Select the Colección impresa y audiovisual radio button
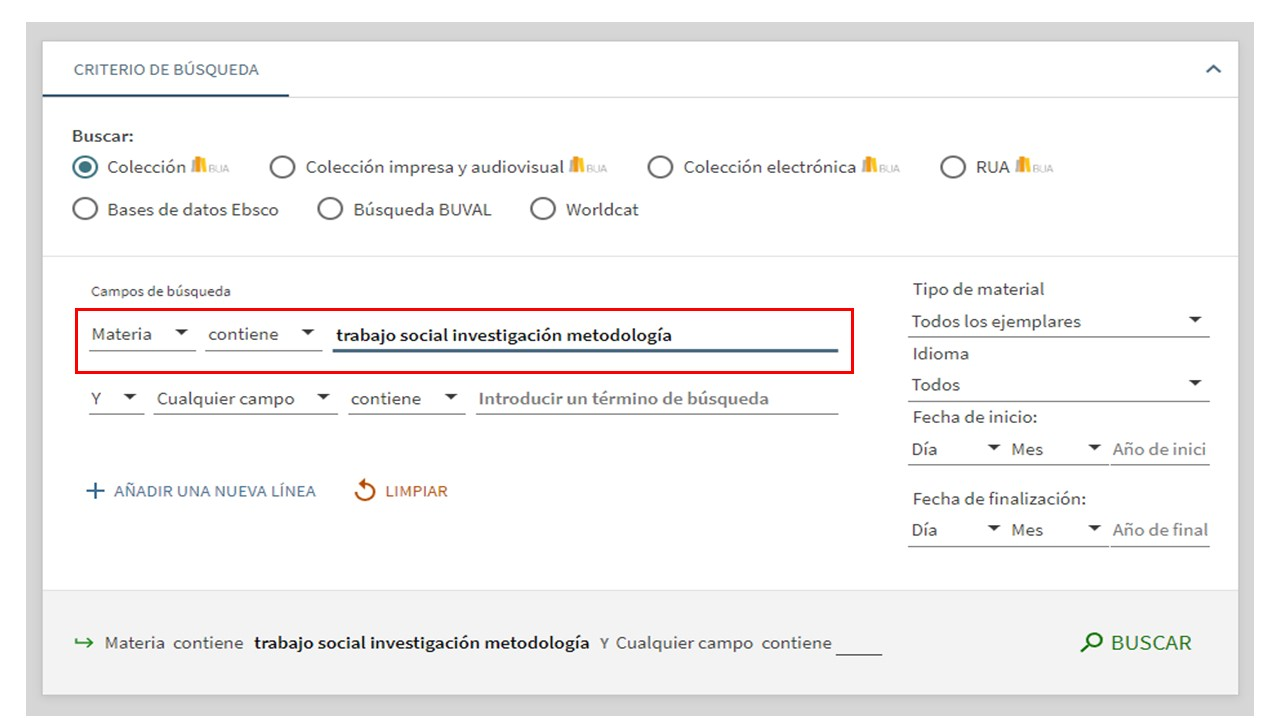 (x=283, y=167)
